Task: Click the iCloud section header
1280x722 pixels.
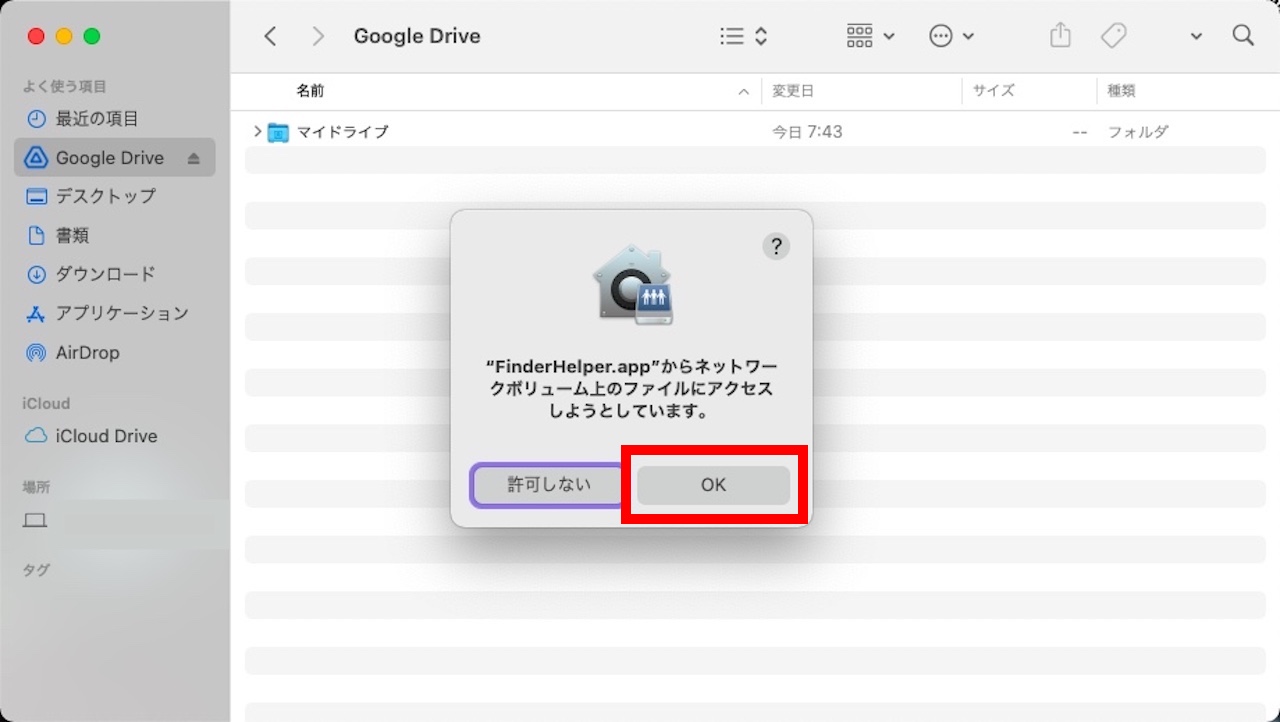Action: click(46, 404)
